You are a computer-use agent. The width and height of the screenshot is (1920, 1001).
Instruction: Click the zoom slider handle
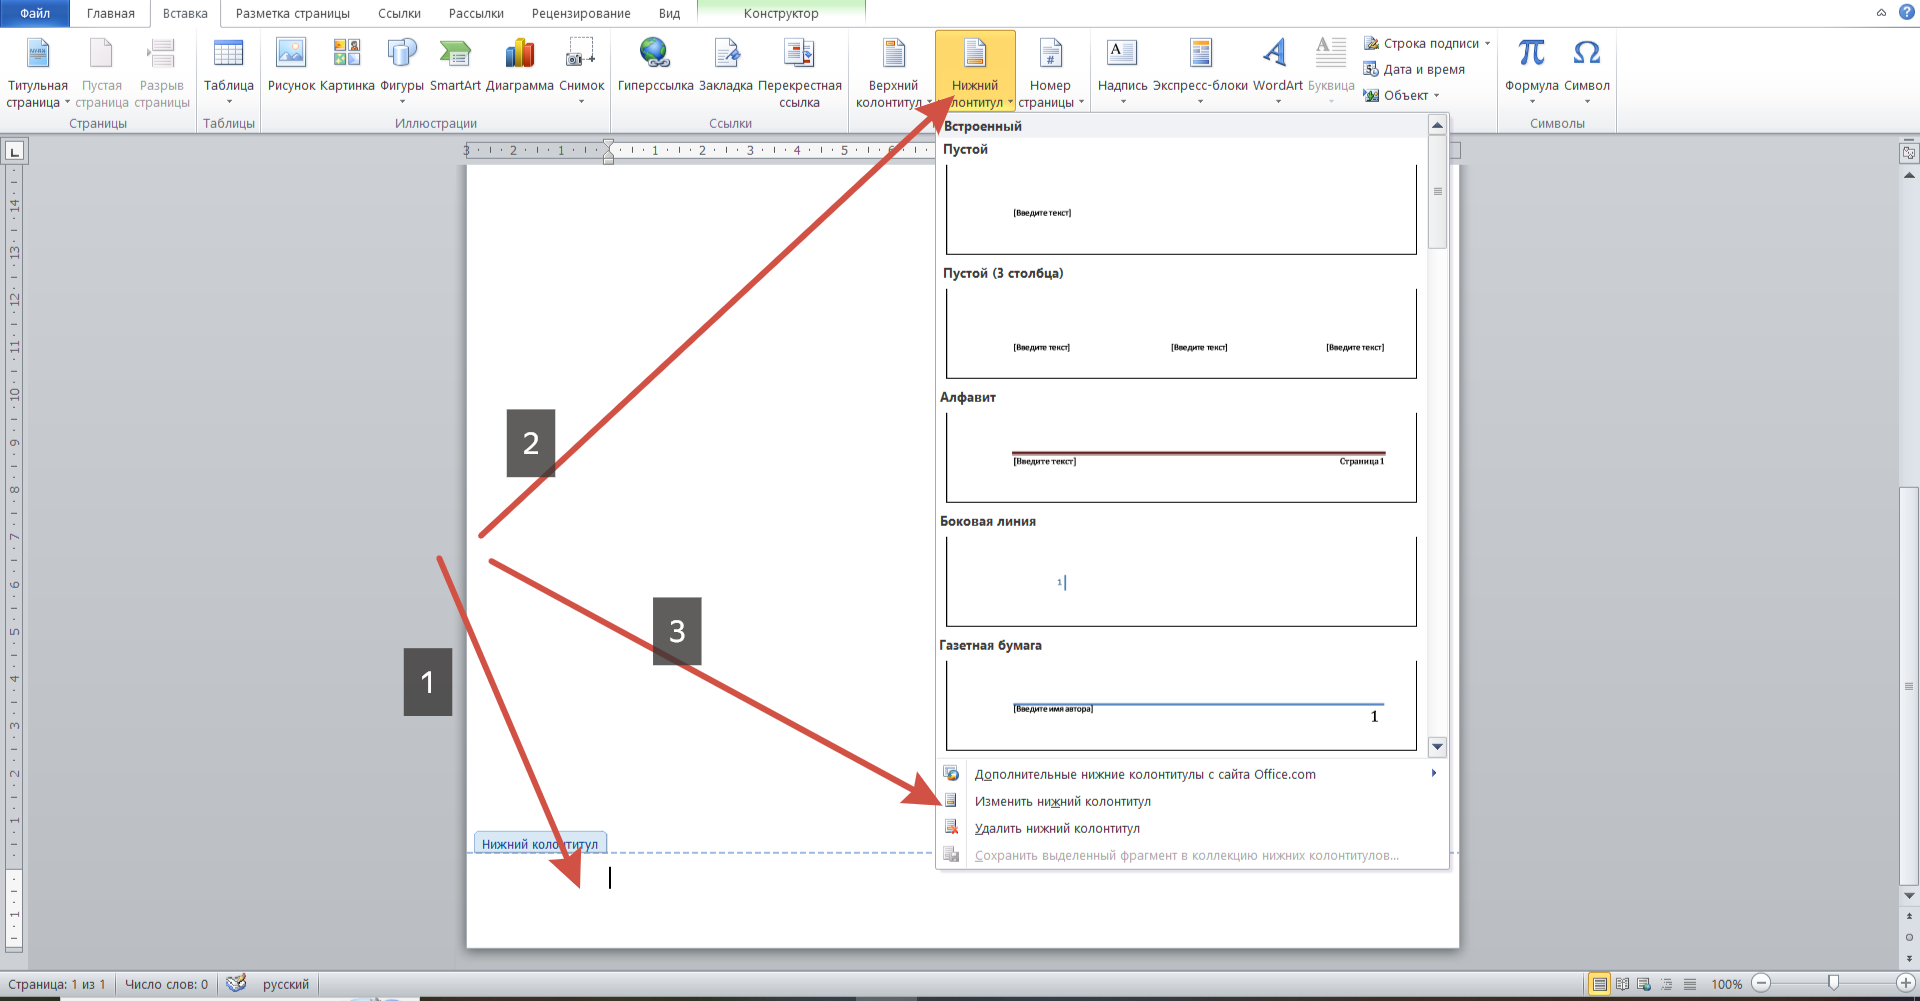tap(1833, 984)
